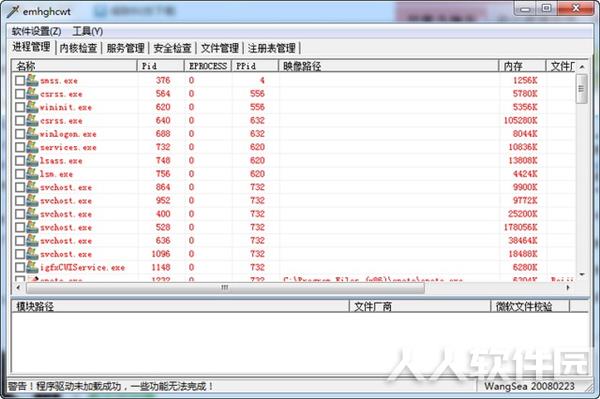Open the 工具(Y) menu
600x399 pixels.
(88, 31)
